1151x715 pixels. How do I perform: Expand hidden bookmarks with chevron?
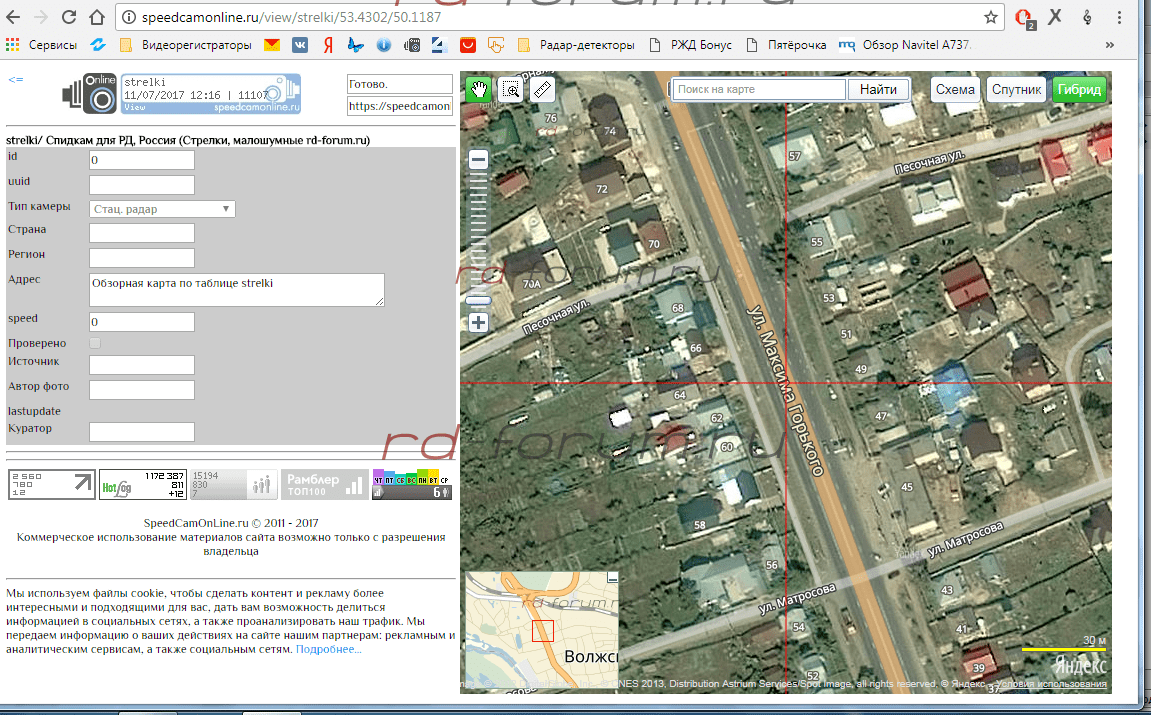(x=1109, y=45)
